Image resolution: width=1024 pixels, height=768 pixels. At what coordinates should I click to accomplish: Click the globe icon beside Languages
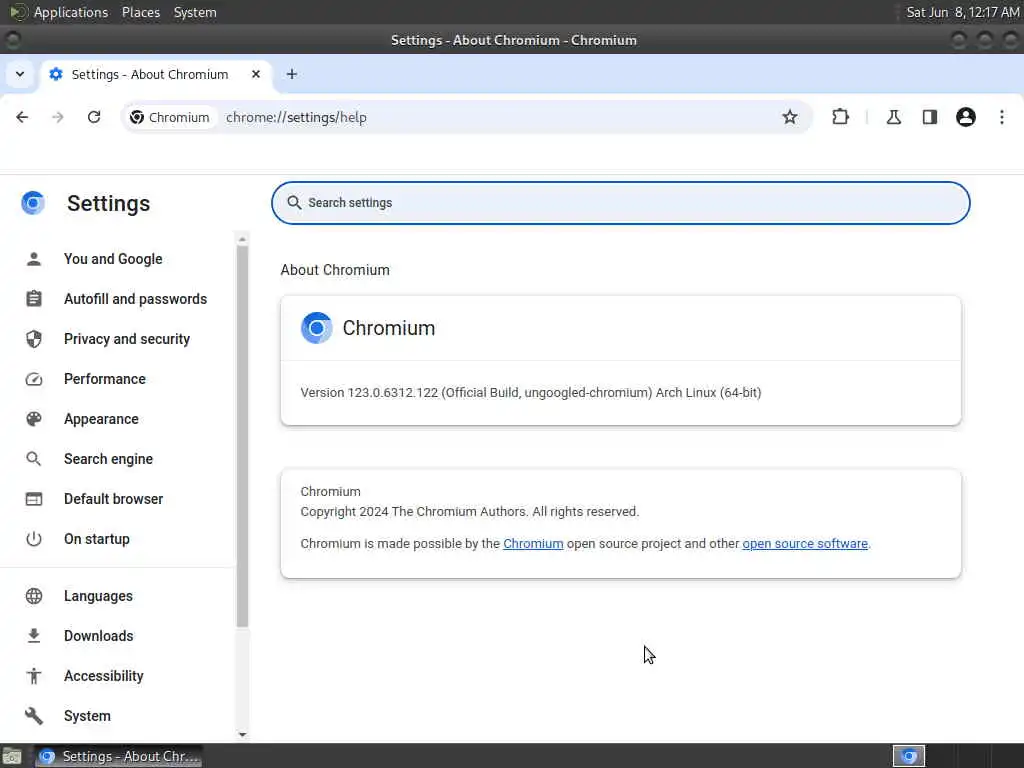pyautogui.click(x=33, y=596)
